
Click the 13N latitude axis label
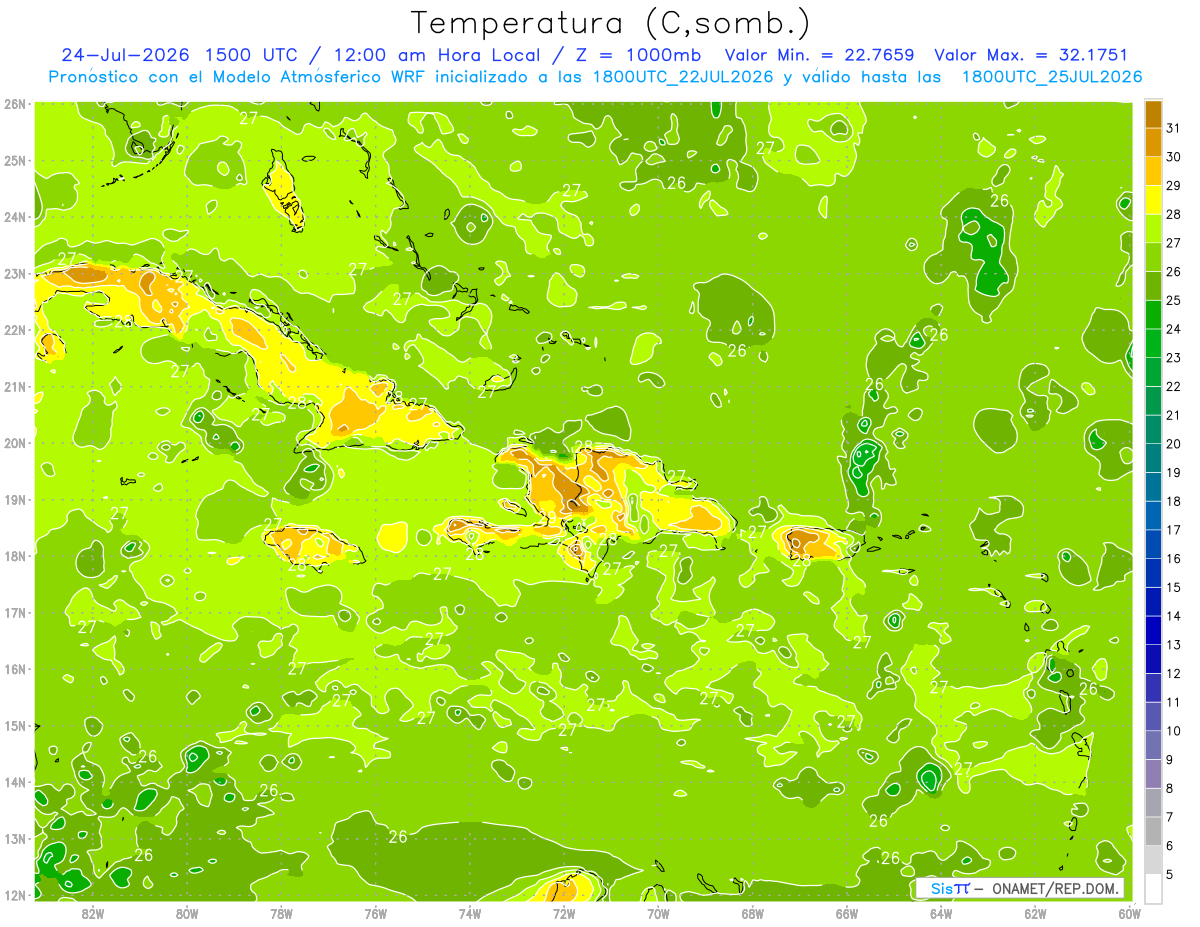click(15, 838)
